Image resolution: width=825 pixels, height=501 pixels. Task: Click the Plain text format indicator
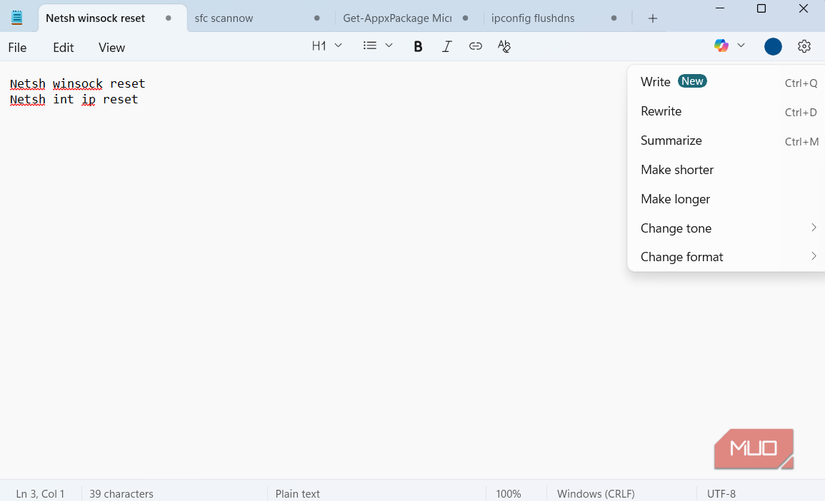click(x=297, y=494)
